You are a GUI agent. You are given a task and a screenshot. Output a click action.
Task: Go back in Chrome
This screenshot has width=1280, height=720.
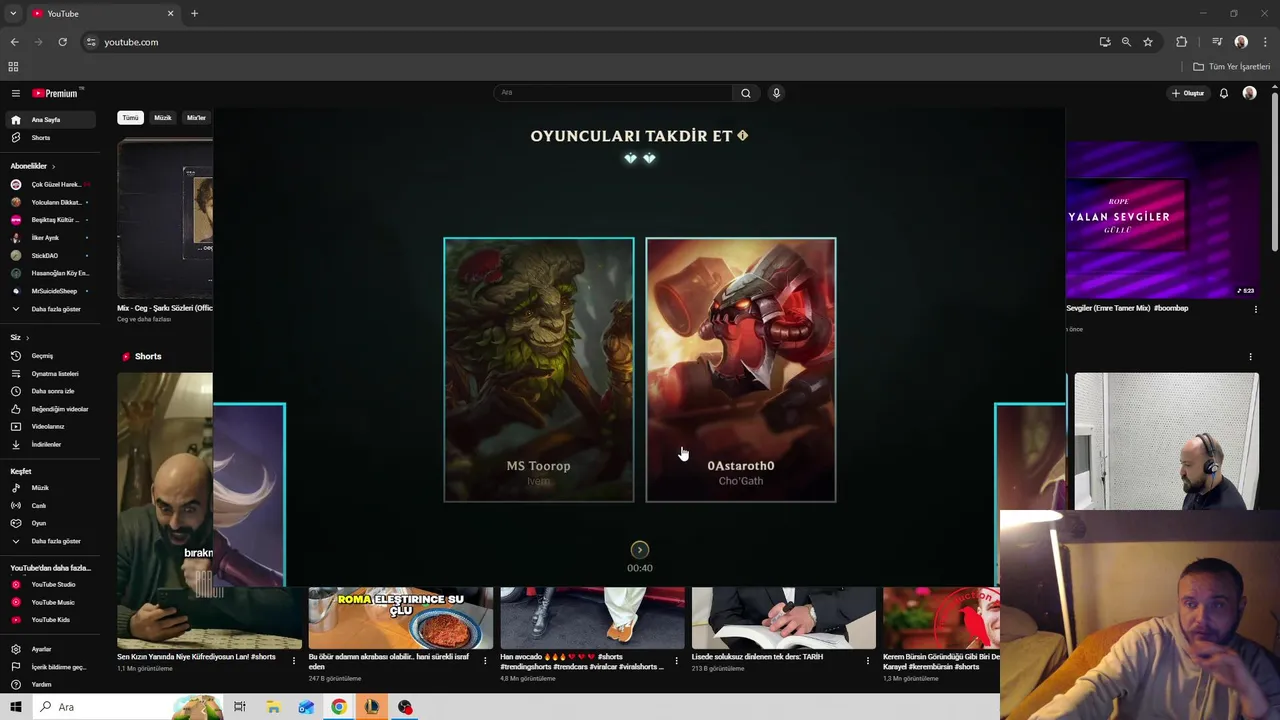click(x=14, y=42)
